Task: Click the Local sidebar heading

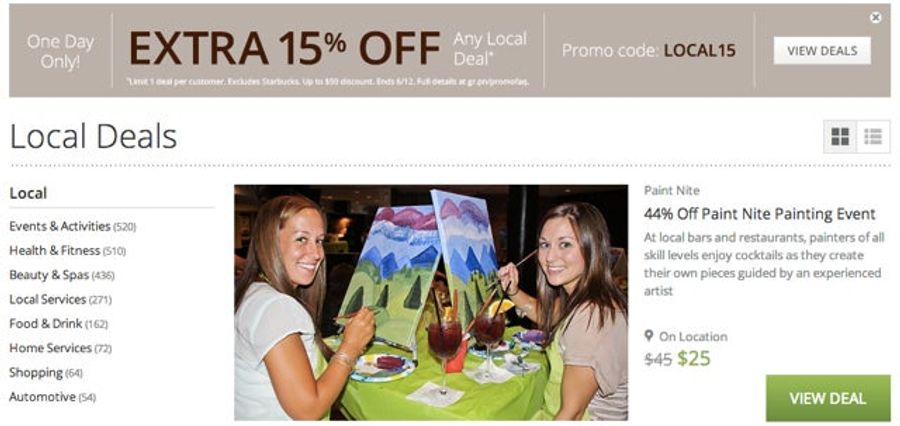Action: 28,193
